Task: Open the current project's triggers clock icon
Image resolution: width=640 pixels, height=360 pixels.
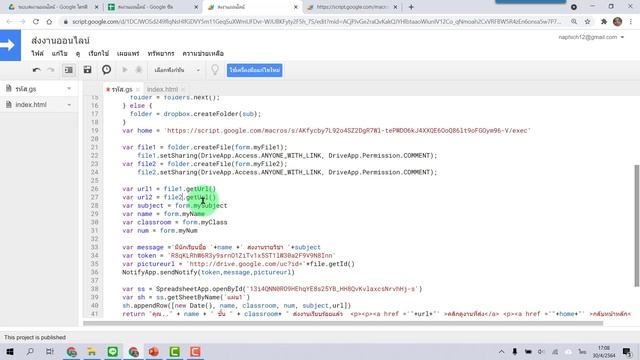Action: click(107, 70)
